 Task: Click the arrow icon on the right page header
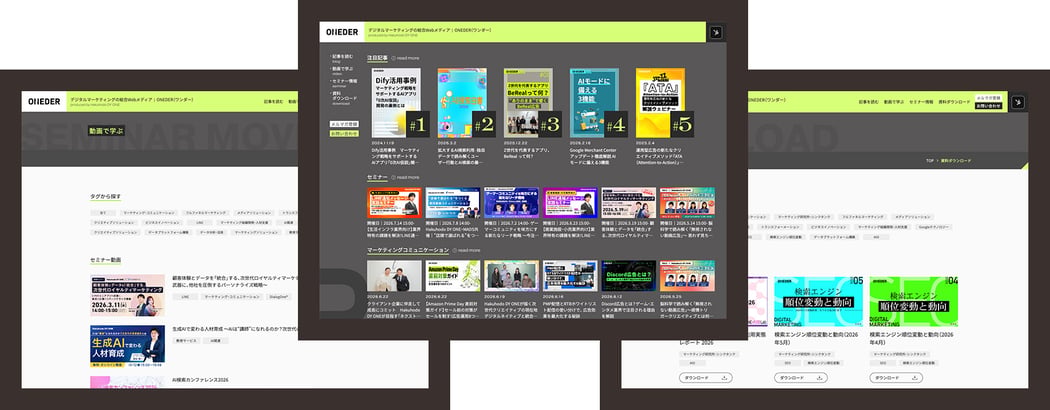[x=1018, y=102]
